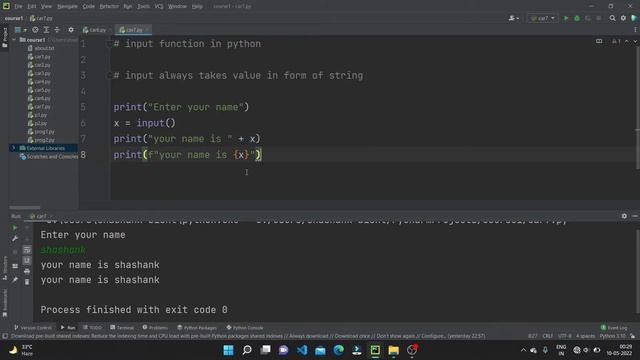Rerun car7 from the Run panel play icon
Screen dimensions: 640x360
coord(15,228)
